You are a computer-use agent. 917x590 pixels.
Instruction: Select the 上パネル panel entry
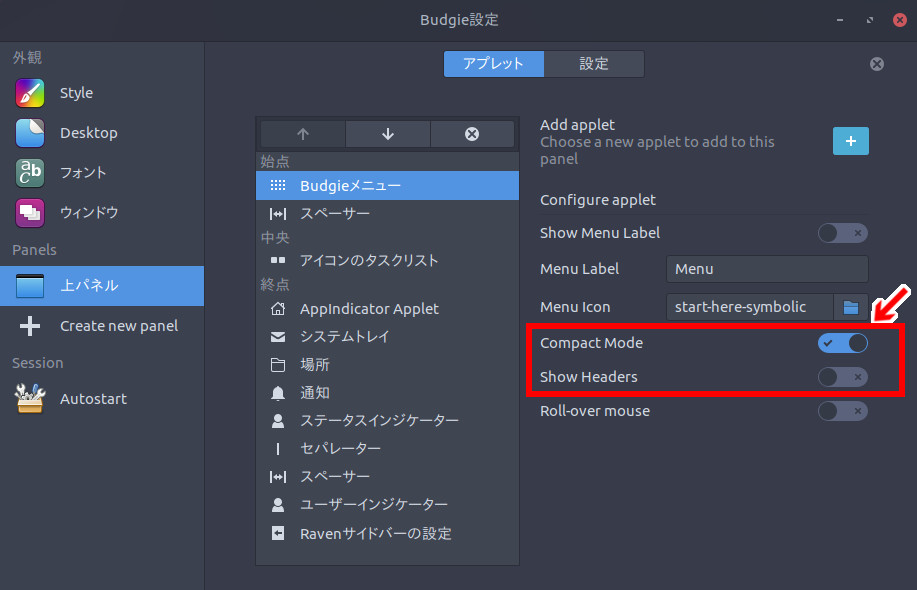pos(102,286)
